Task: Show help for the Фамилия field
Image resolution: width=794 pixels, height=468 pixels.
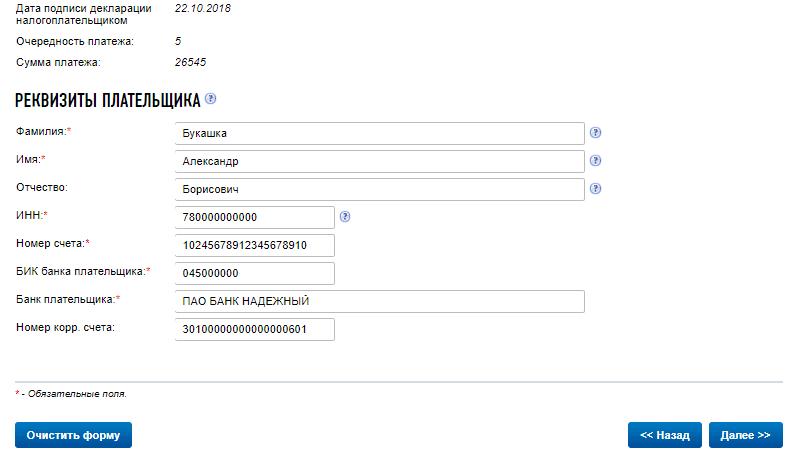Action: coord(596,133)
